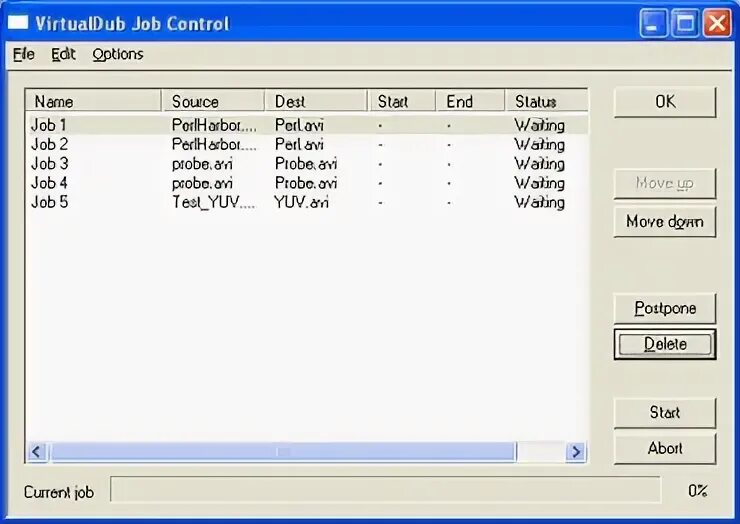Open the Options menu
This screenshot has height=524, width=740.
coord(118,54)
